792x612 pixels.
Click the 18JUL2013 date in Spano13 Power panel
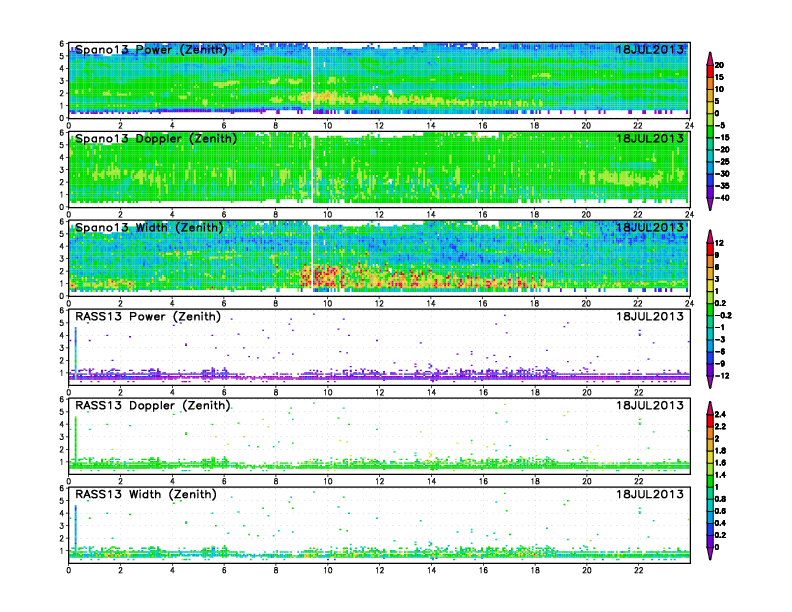[650, 49]
